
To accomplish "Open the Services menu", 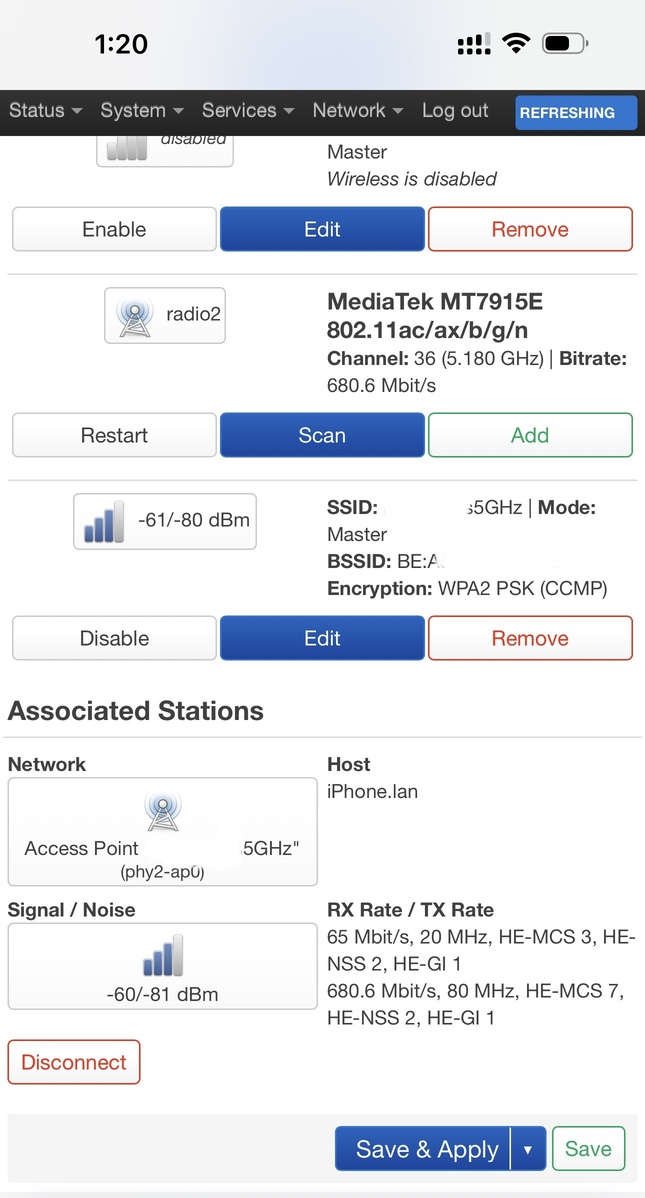I will coord(248,110).
